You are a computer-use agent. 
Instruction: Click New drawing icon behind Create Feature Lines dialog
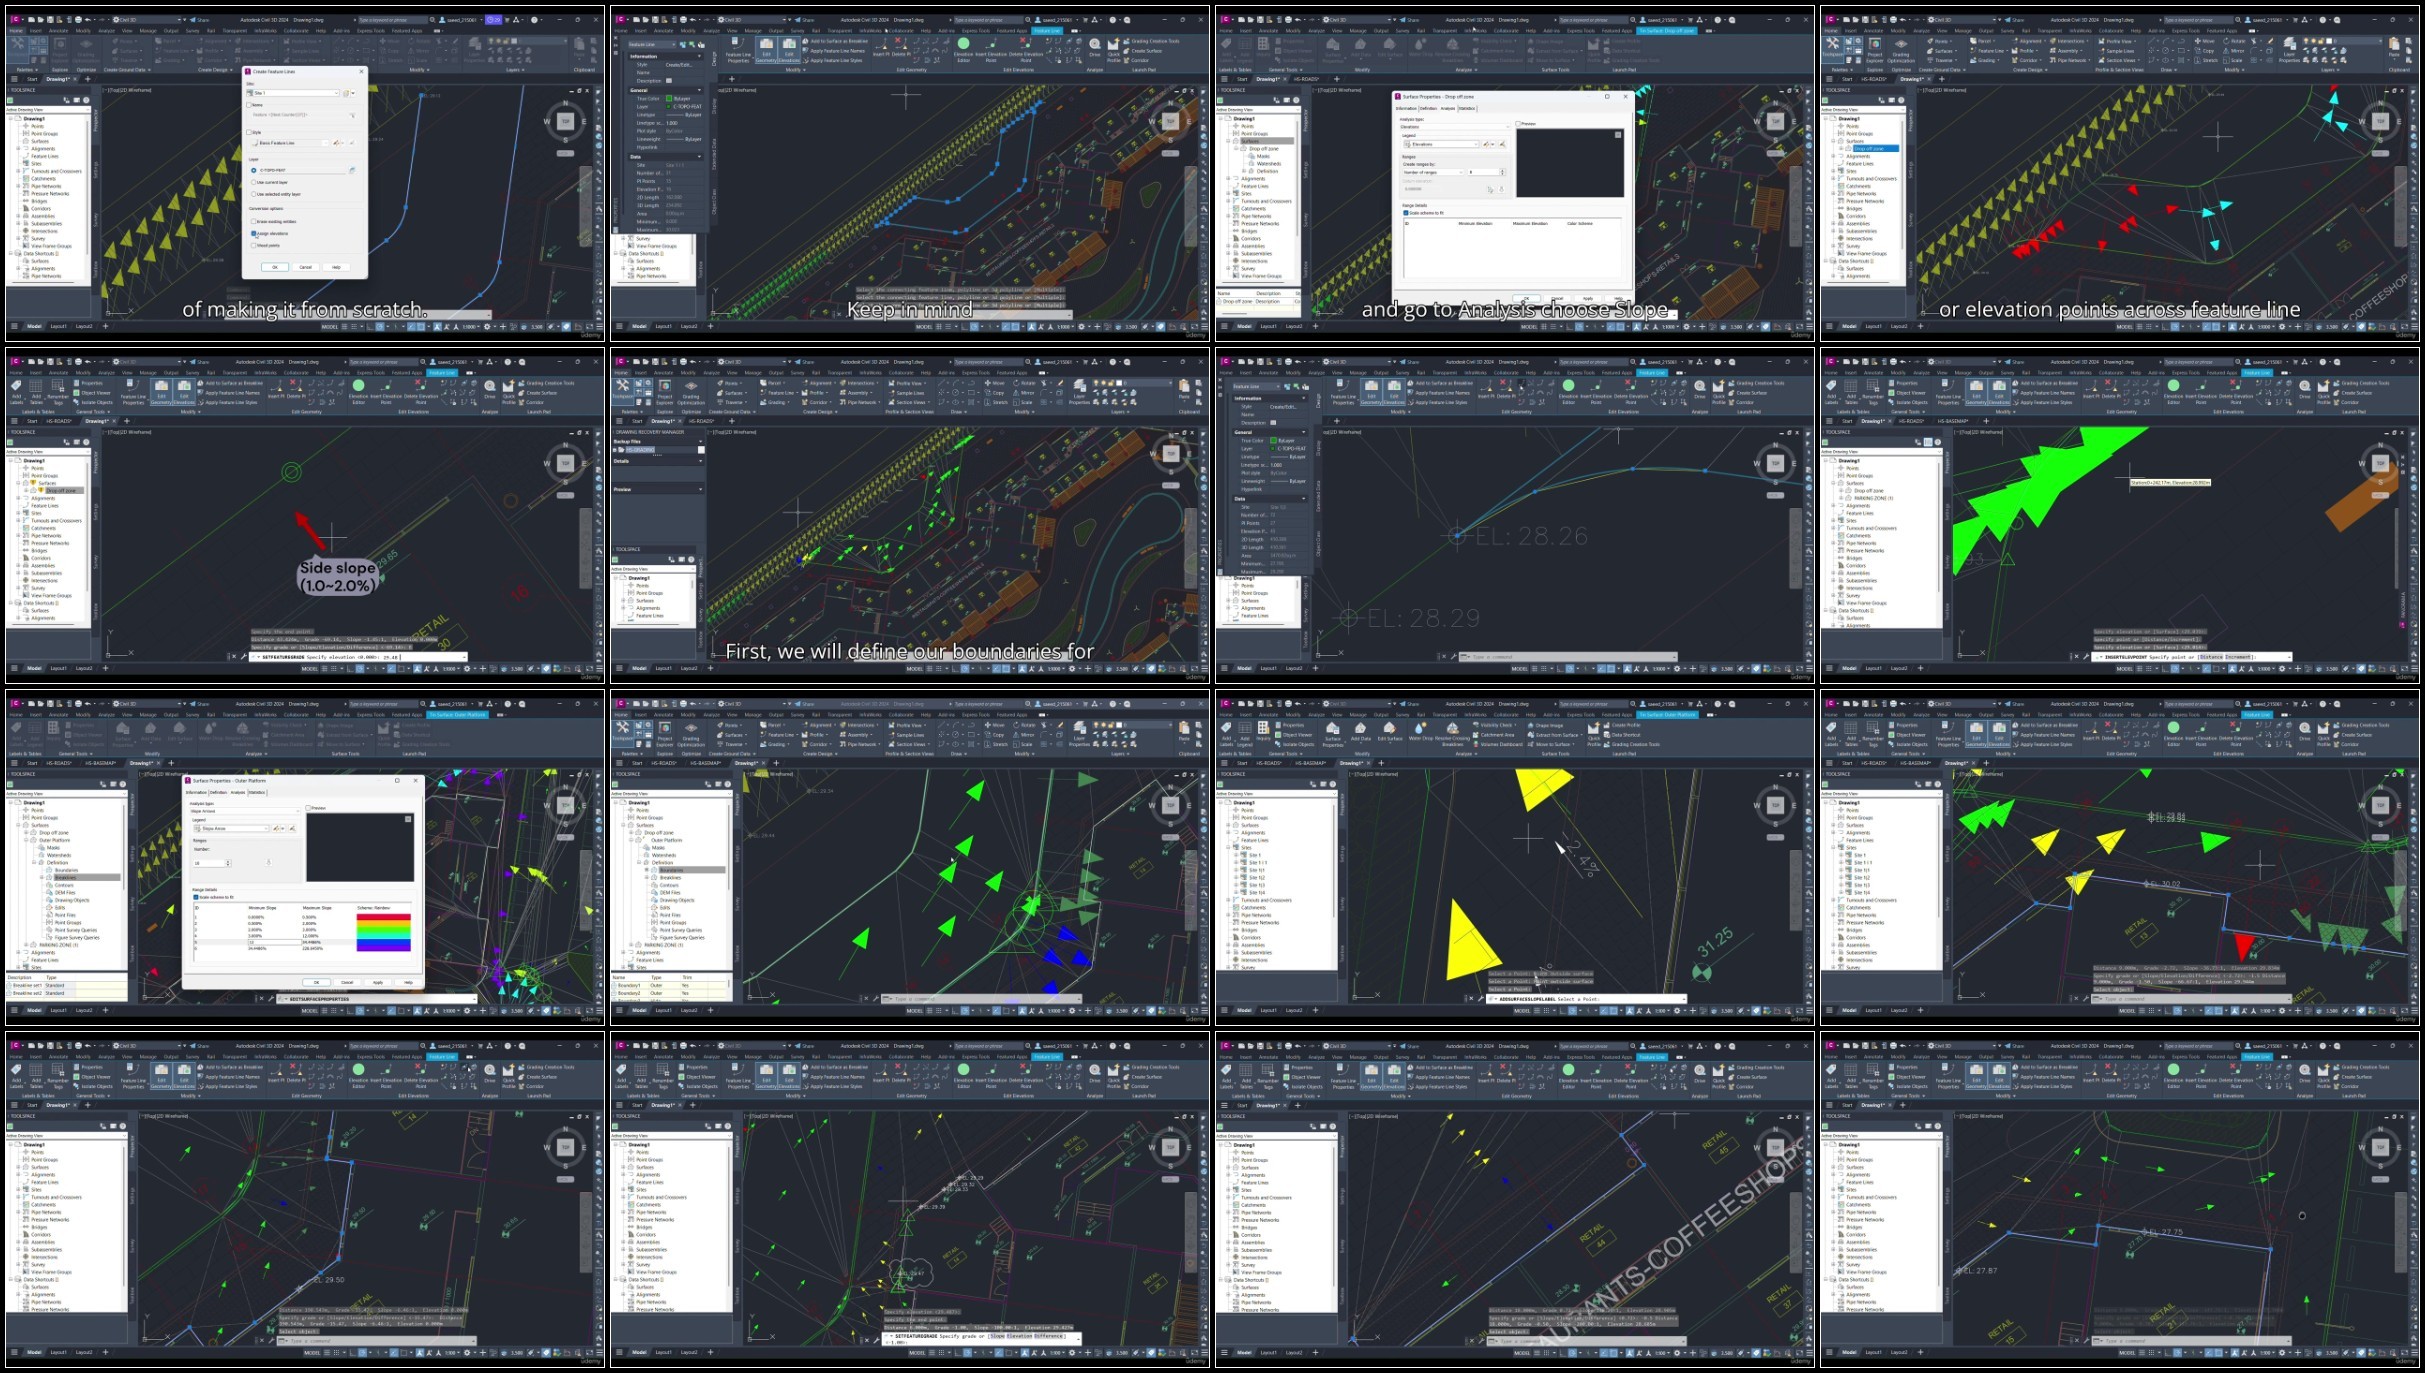pos(31,20)
